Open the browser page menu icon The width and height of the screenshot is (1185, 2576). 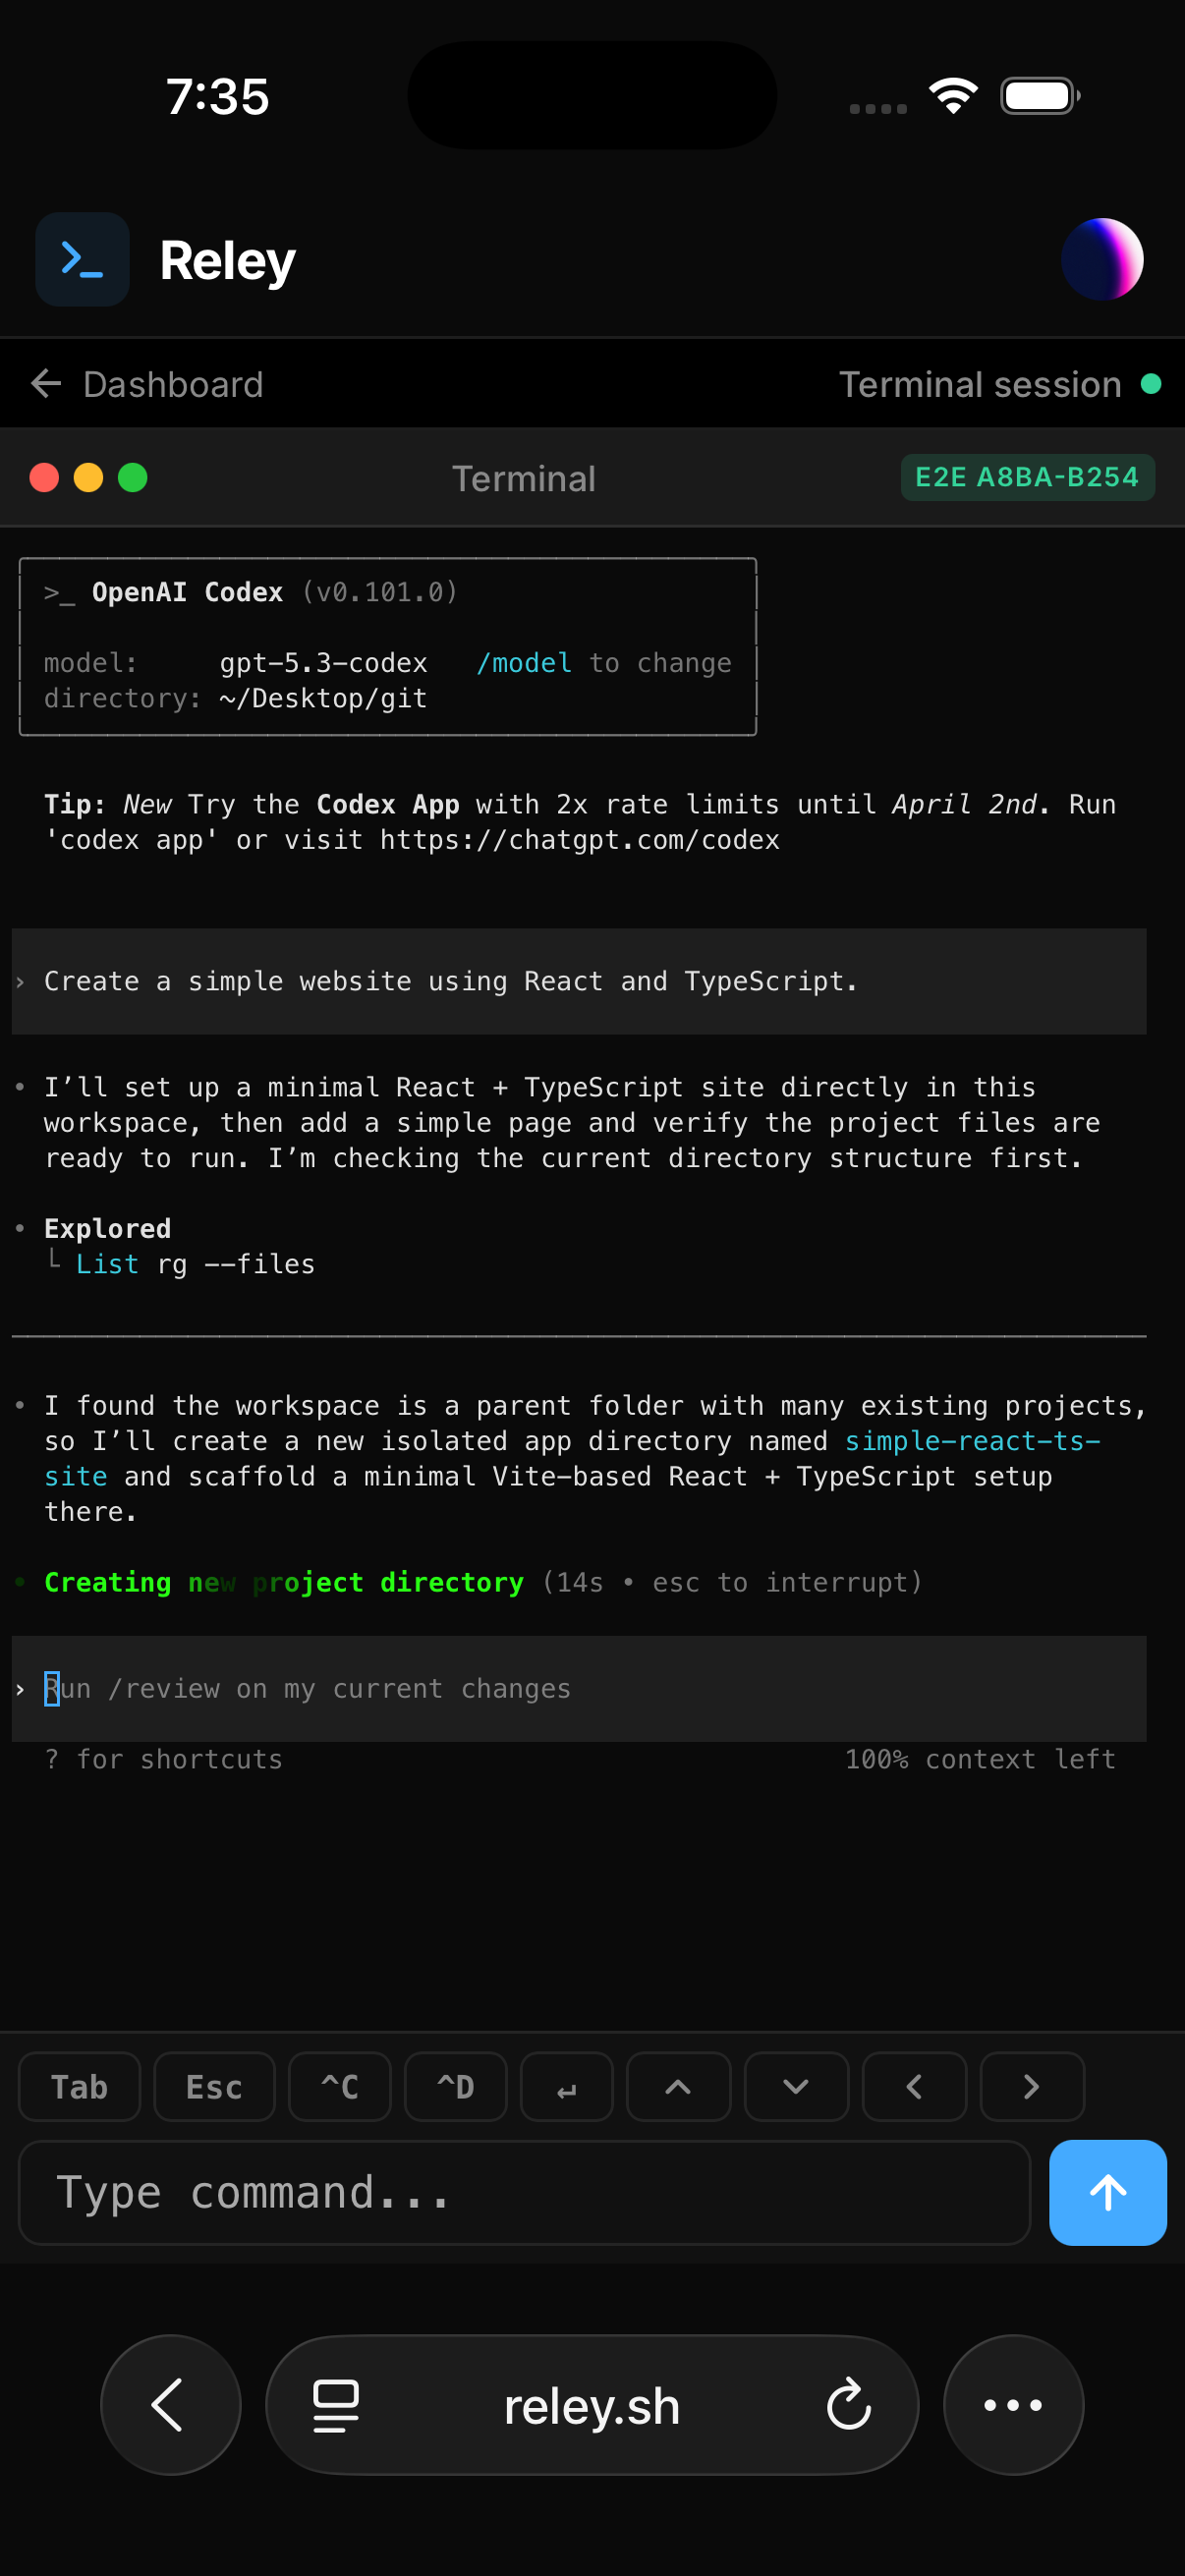336,2404
